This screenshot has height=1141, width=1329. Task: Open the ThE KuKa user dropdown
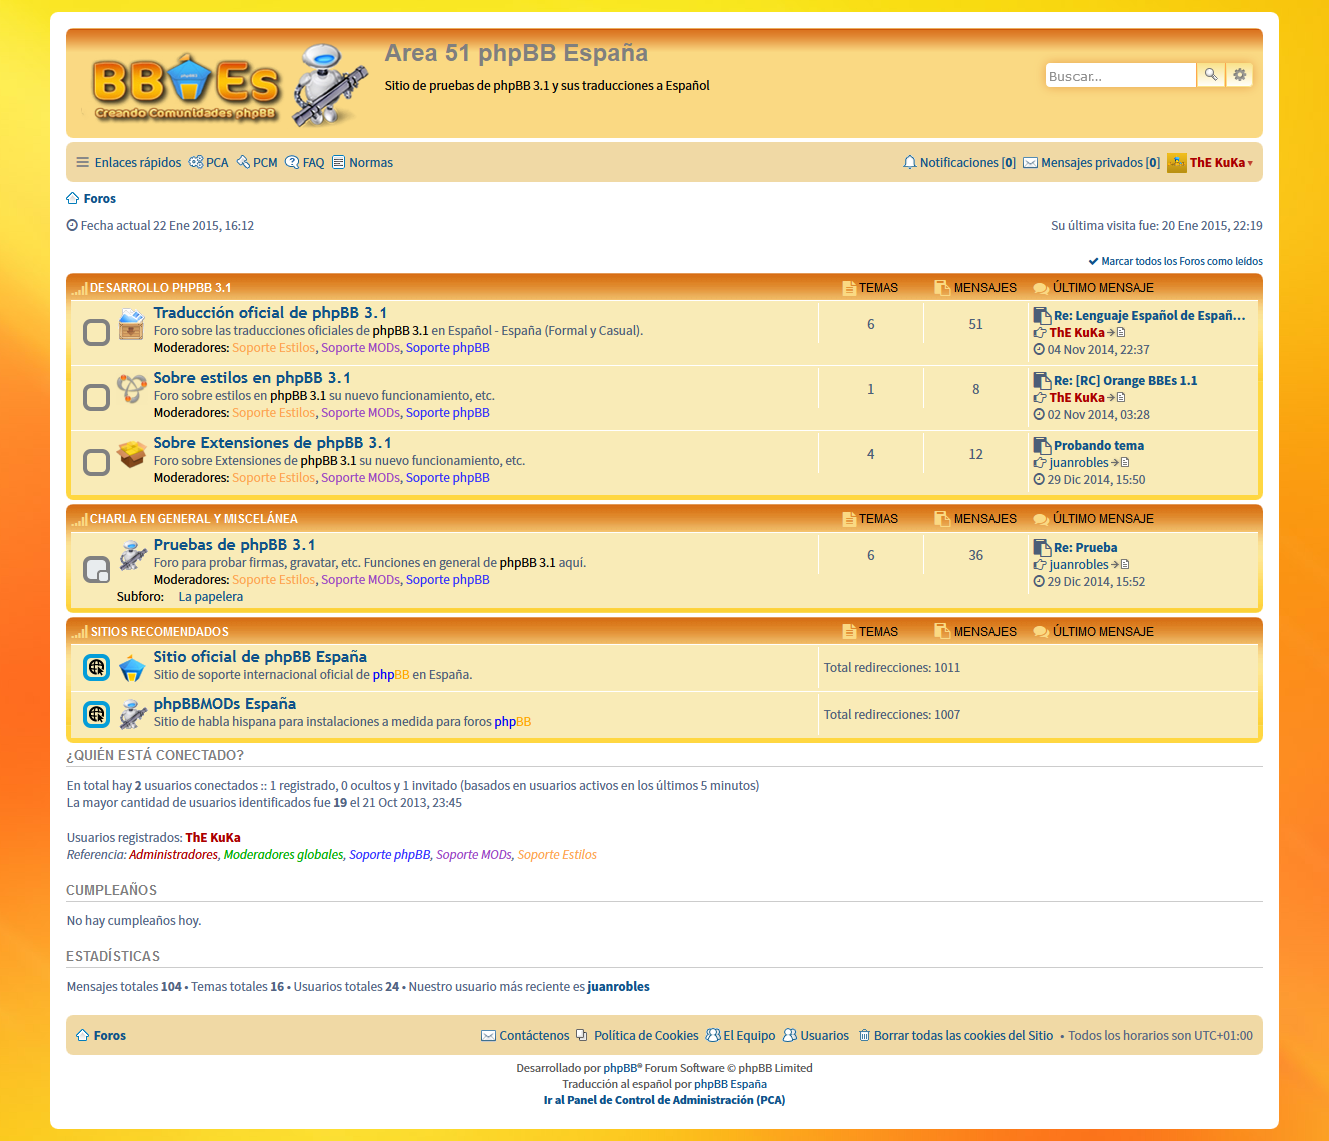tap(1215, 162)
